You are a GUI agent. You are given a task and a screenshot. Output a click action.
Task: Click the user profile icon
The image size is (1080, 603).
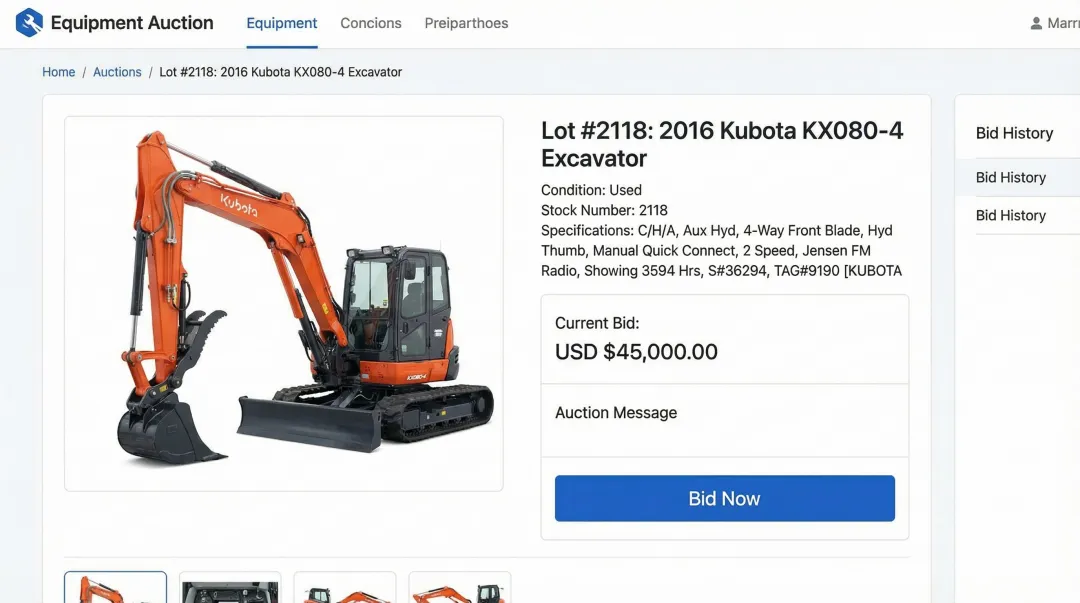point(1036,23)
